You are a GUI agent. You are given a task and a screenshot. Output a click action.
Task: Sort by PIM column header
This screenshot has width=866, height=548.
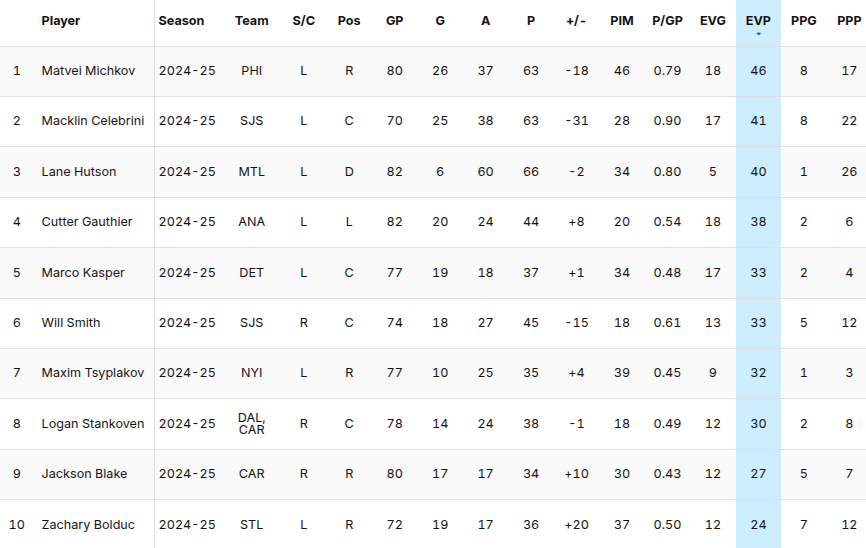coord(621,21)
